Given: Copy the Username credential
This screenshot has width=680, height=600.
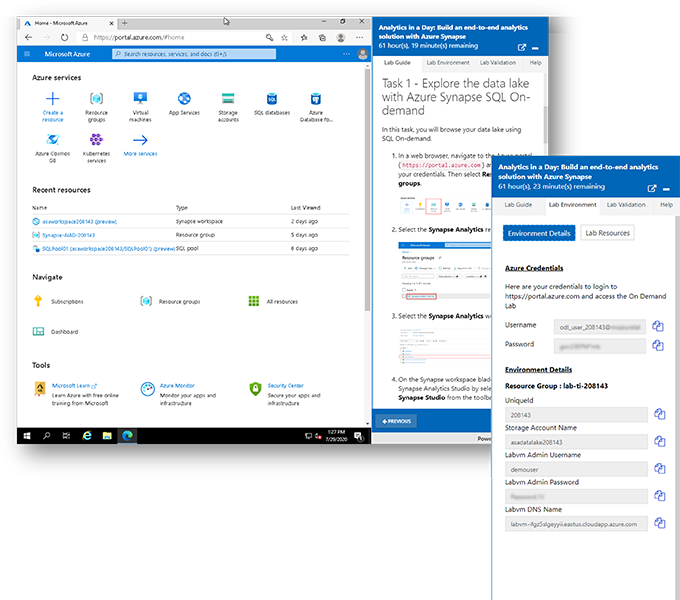Looking at the screenshot, I should click(658, 326).
